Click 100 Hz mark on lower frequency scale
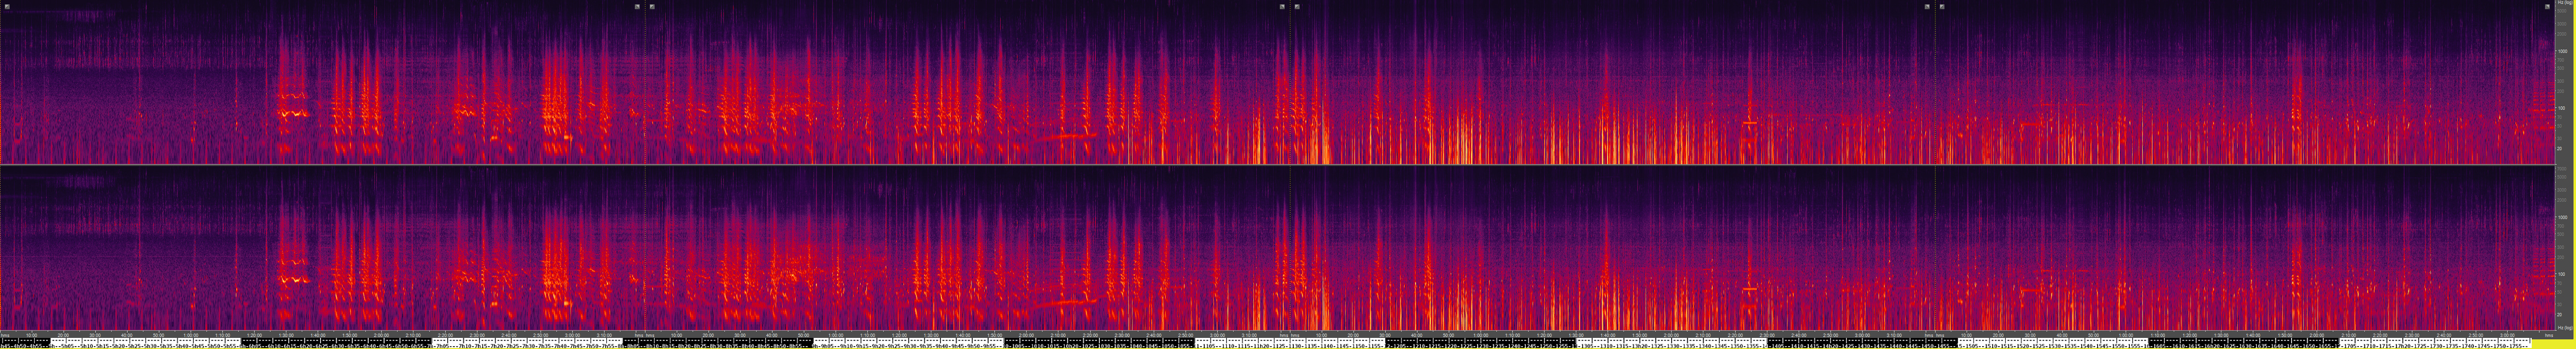 pyautogui.click(x=2562, y=274)
